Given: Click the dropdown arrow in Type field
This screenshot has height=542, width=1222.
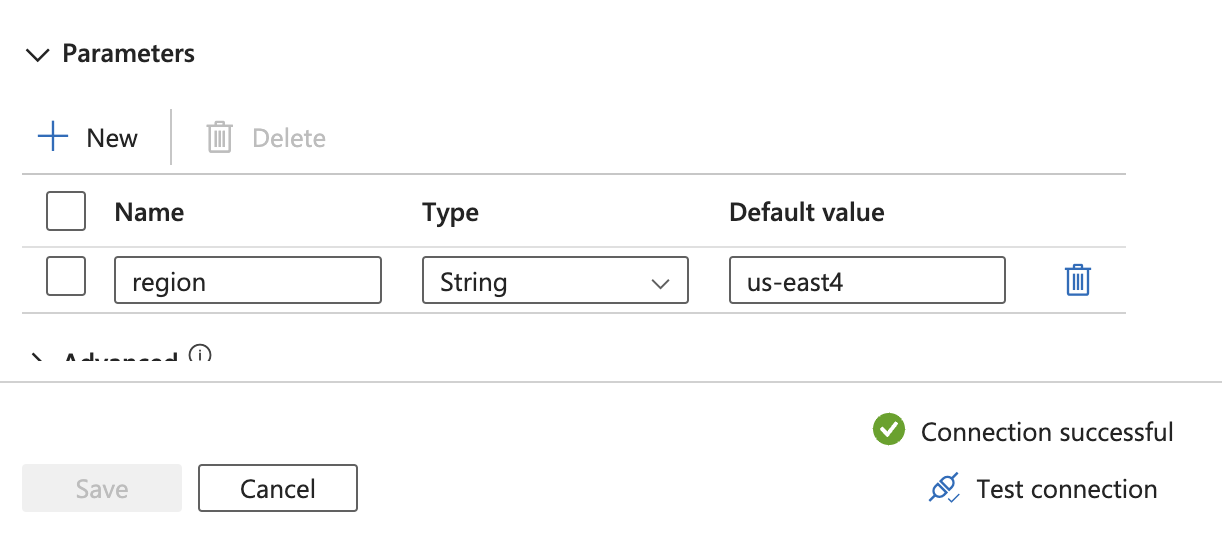Looking at the screenshot, I should 660,283.
